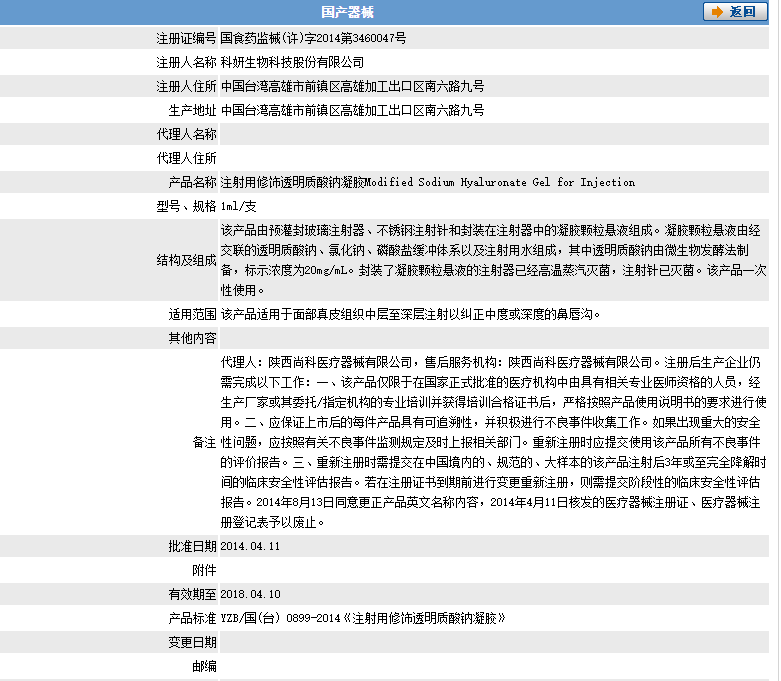Select the registration number 国食药监械(许)字2014第3460047号
Viewport: 781px width, 681px height.
[x=313, y=38]
